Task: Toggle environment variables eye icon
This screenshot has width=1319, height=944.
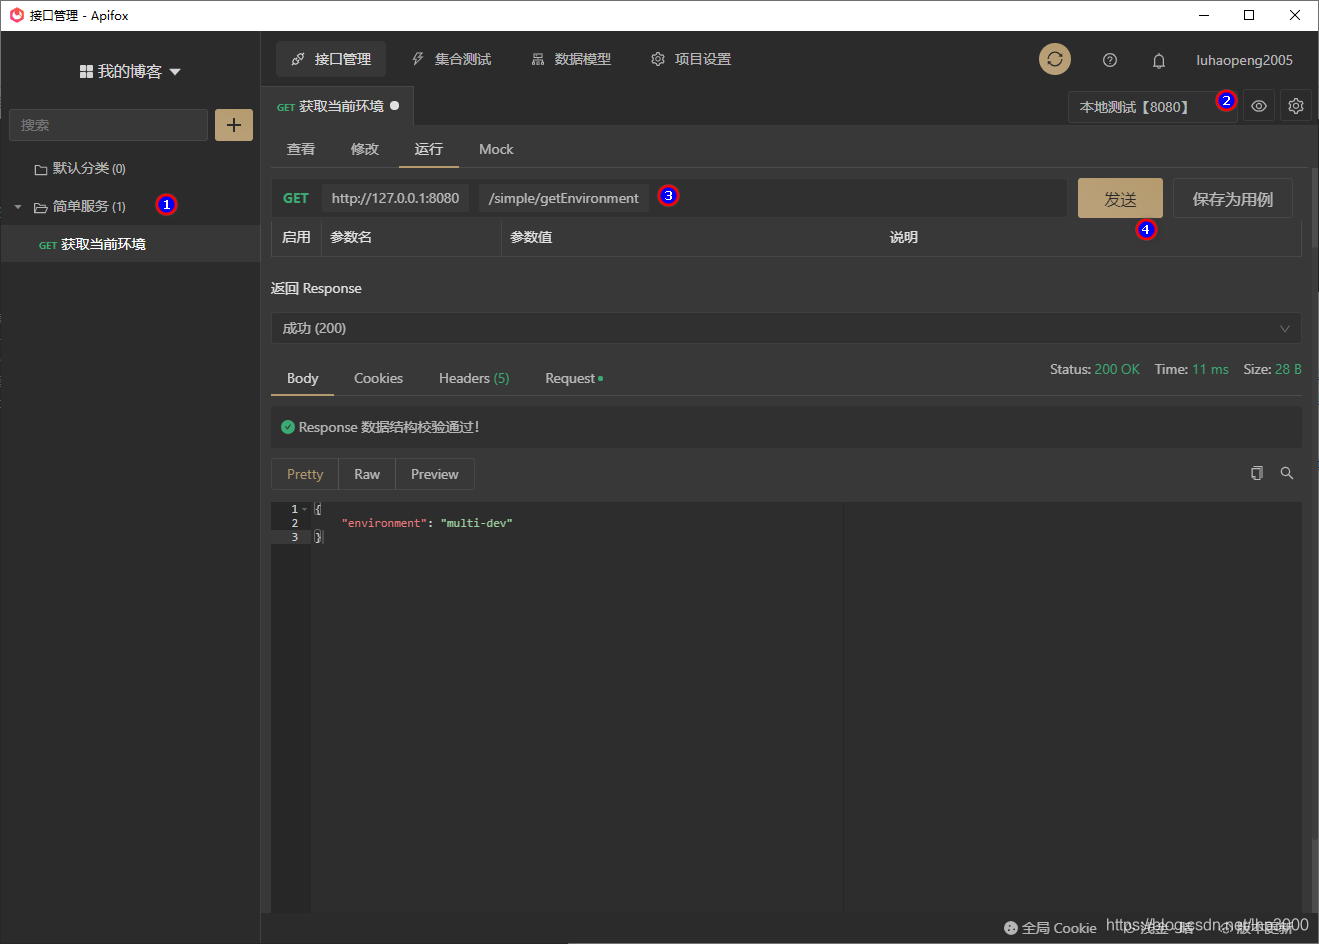Action: [1259, 106]
